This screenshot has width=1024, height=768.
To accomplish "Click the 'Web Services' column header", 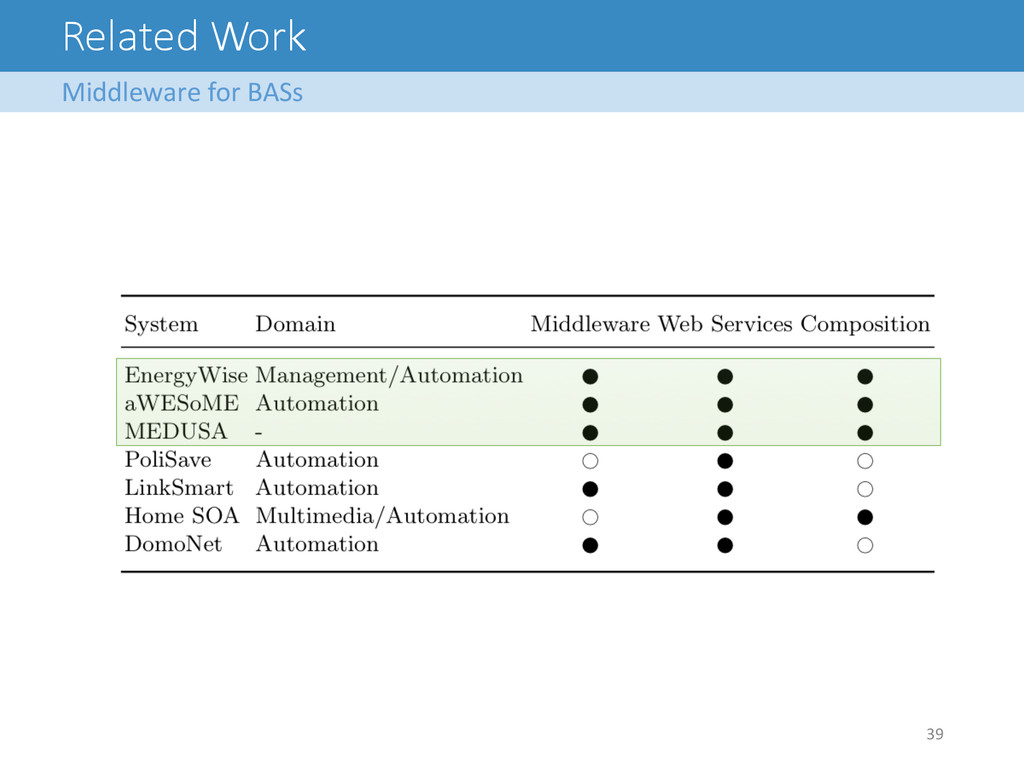I will click(725, 324).
